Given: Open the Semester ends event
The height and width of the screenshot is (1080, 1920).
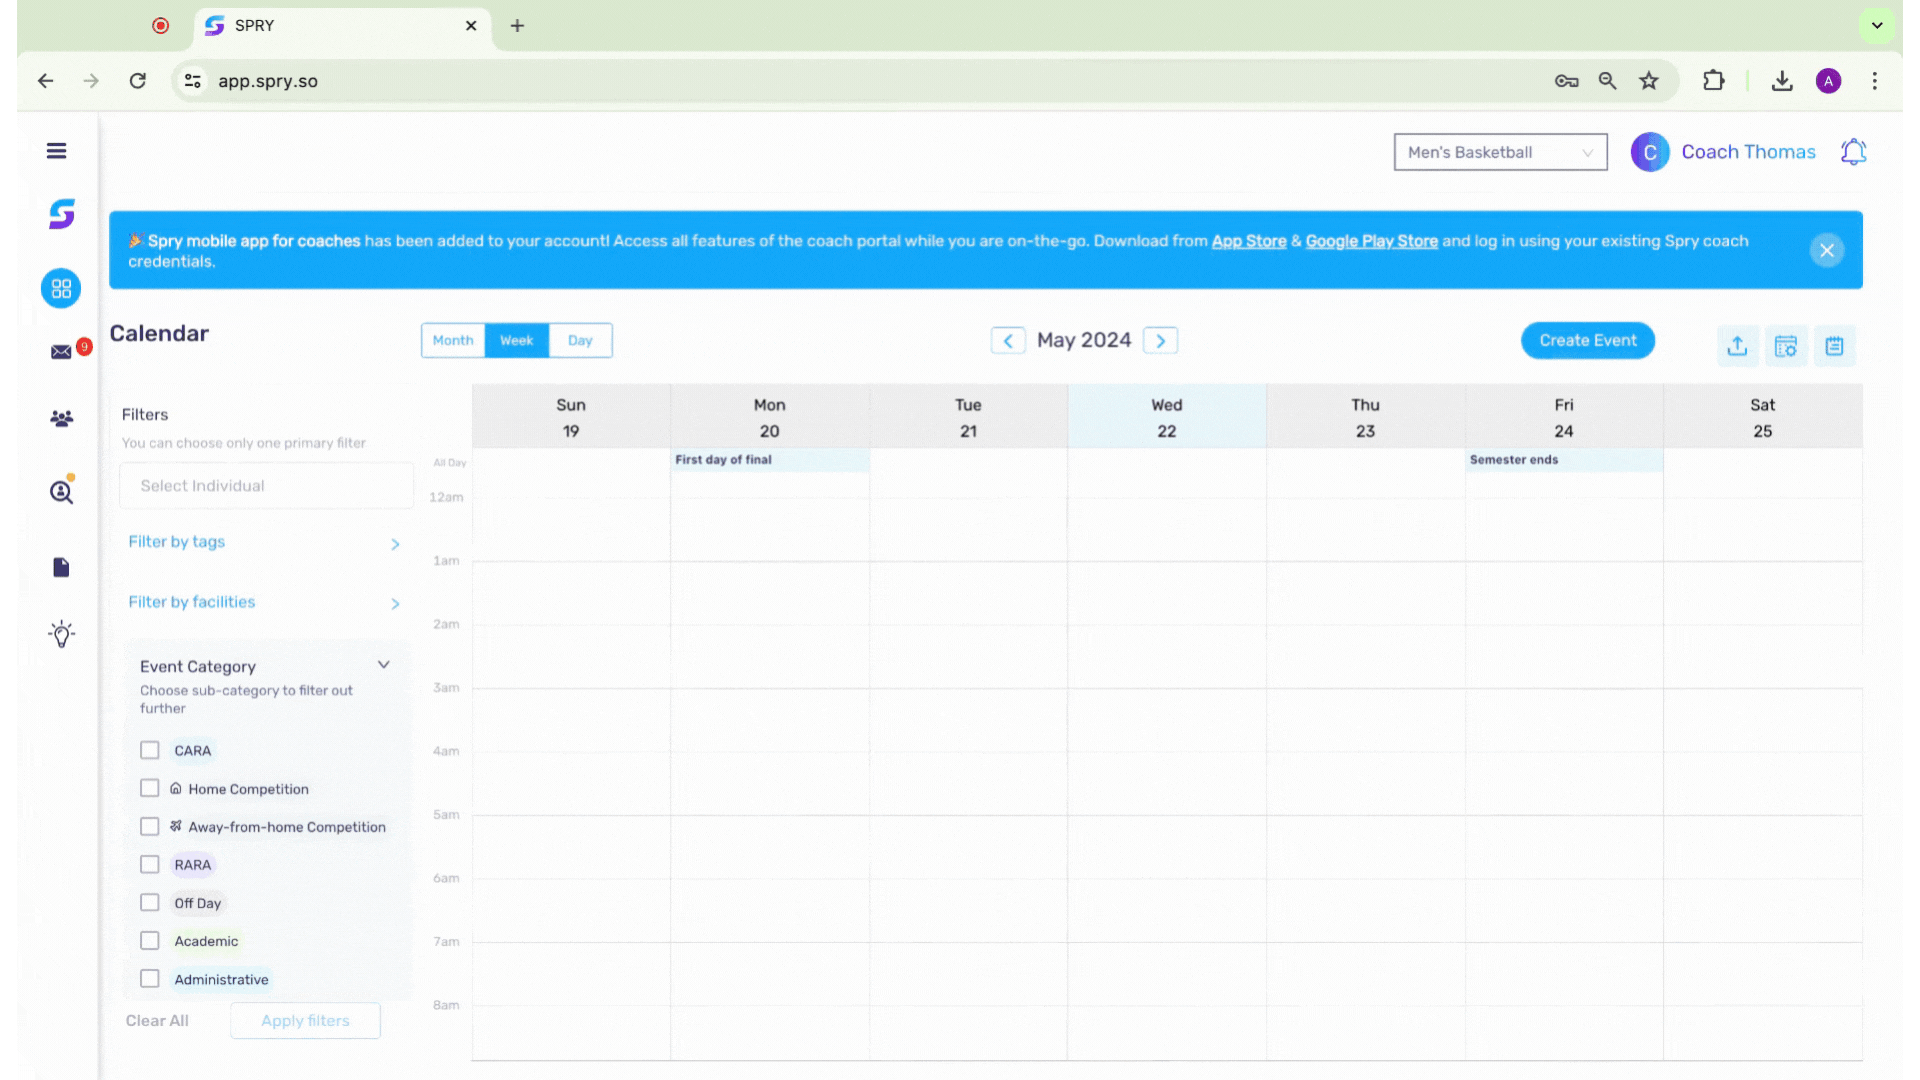Looking at the screenshot, I should [1564, 460].
